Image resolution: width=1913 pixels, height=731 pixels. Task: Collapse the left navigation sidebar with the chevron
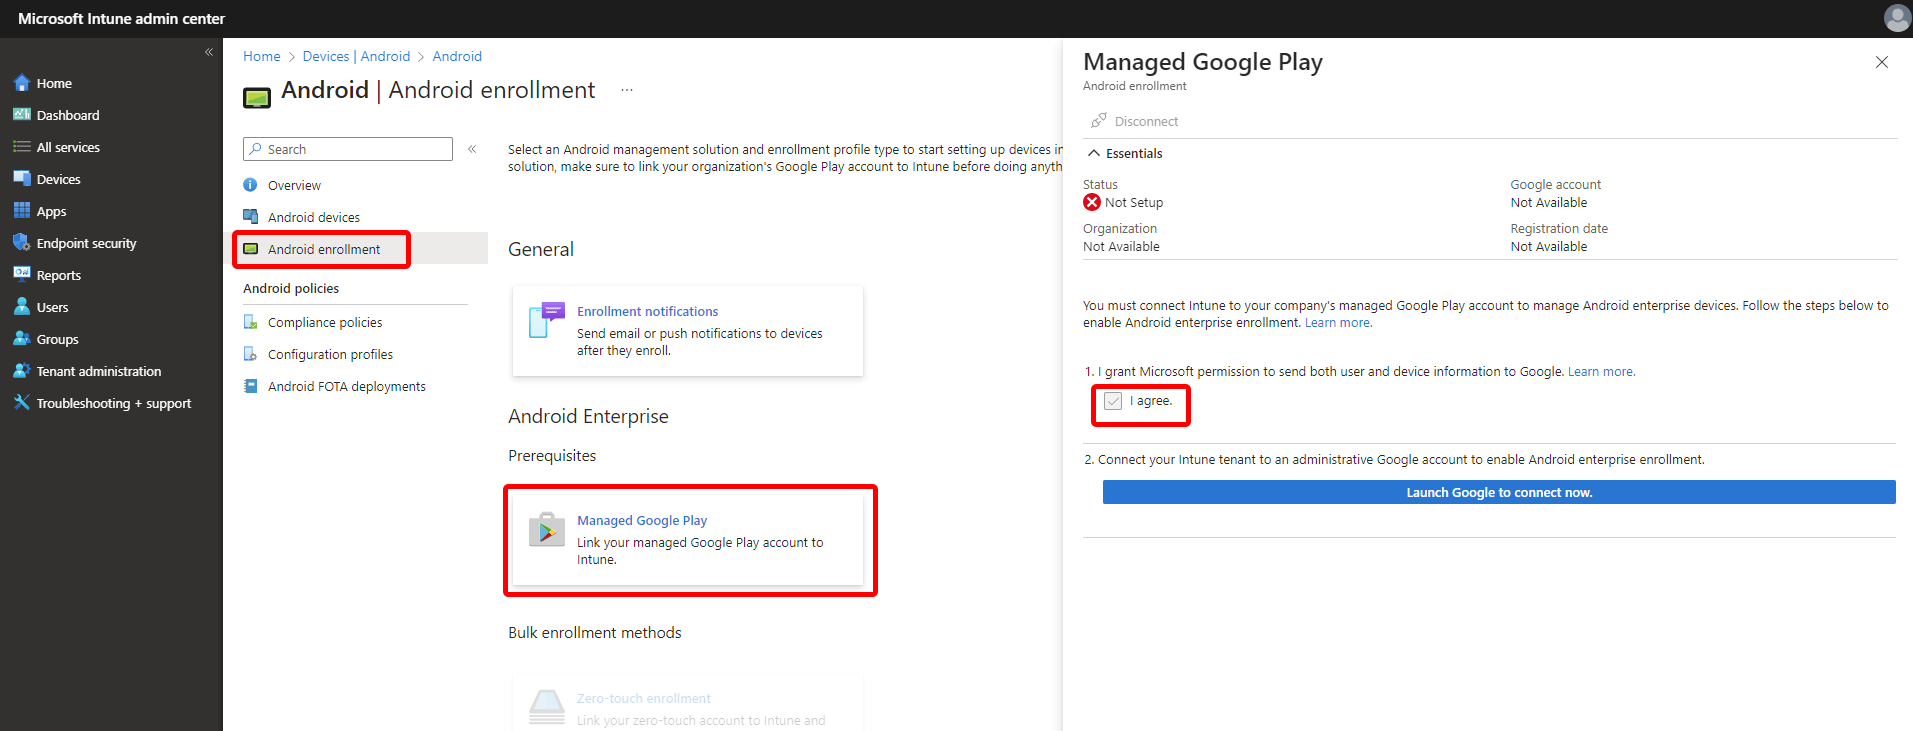click(209, 52)
